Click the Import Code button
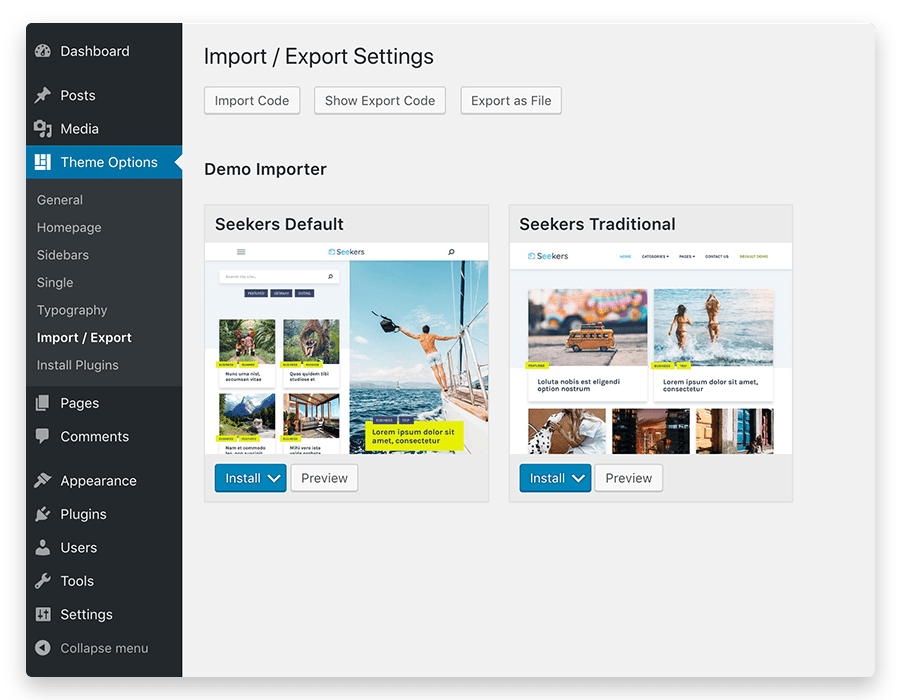 point(252,100)
